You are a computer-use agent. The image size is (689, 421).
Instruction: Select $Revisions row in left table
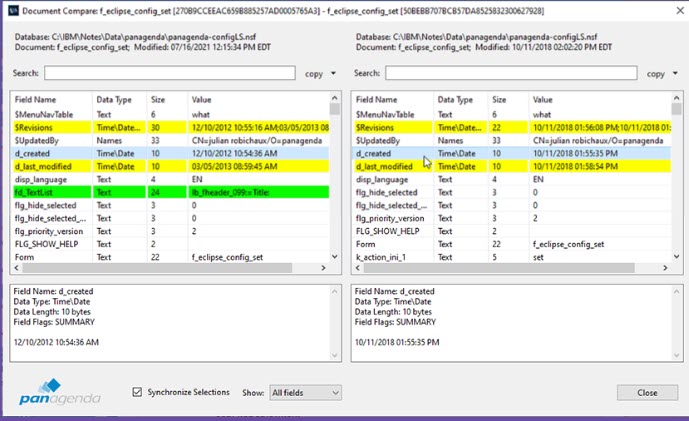point(170,127)
